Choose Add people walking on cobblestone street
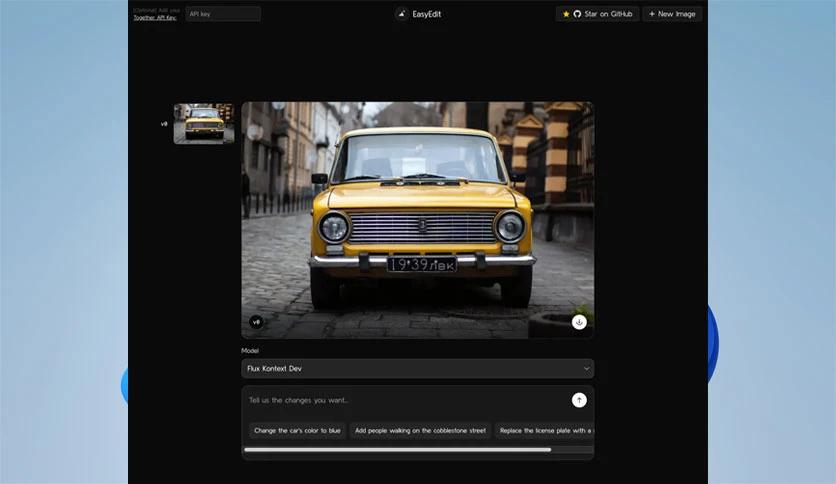 coord(420,430)
